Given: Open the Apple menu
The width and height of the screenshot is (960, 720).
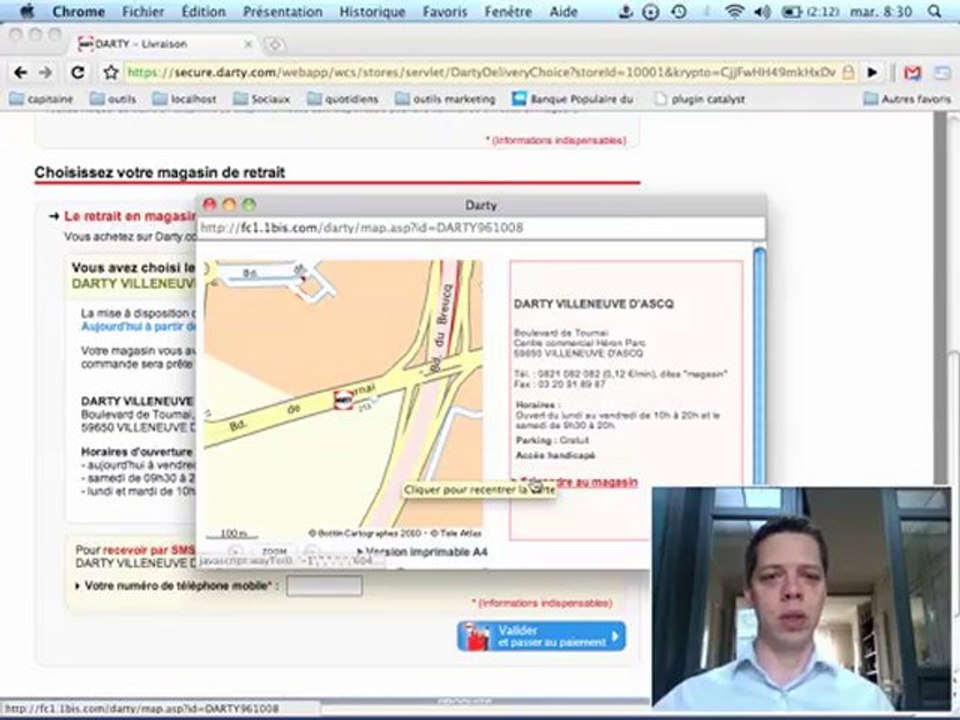Looking at the screenshot, I should (x=28, y=11).
